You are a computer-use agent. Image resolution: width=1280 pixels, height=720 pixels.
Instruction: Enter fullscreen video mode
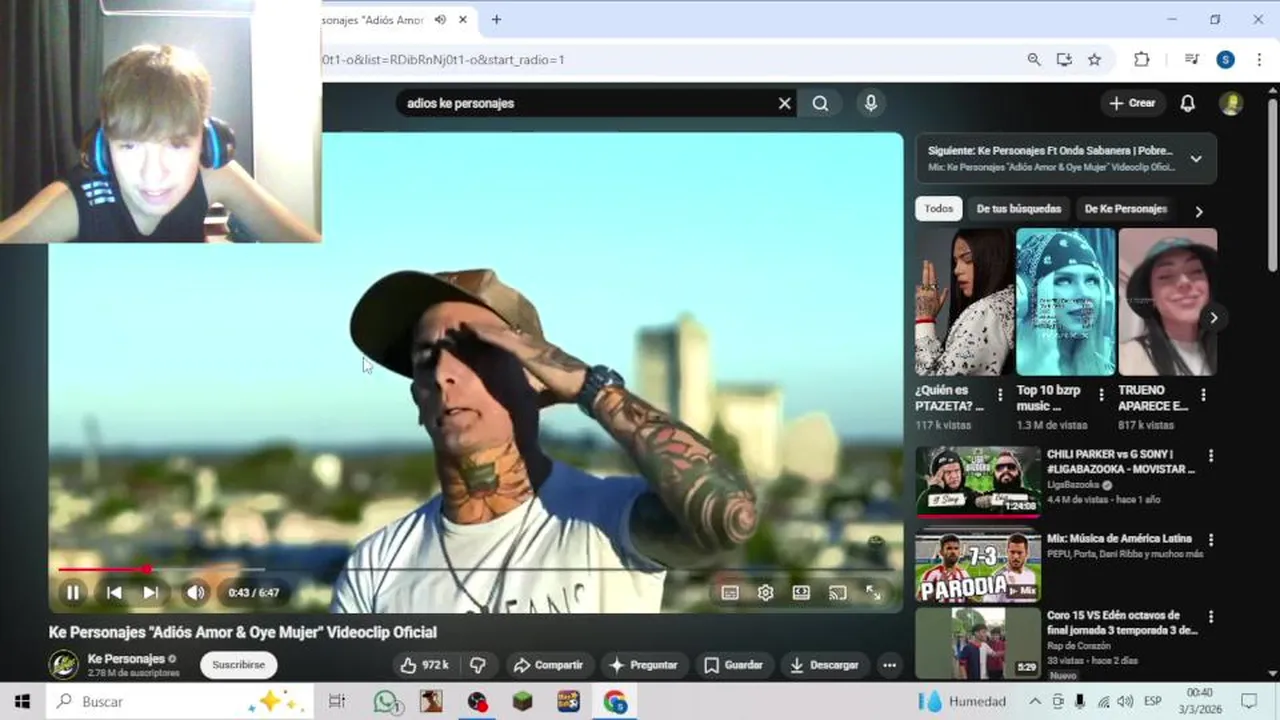[x=873, y=593]
